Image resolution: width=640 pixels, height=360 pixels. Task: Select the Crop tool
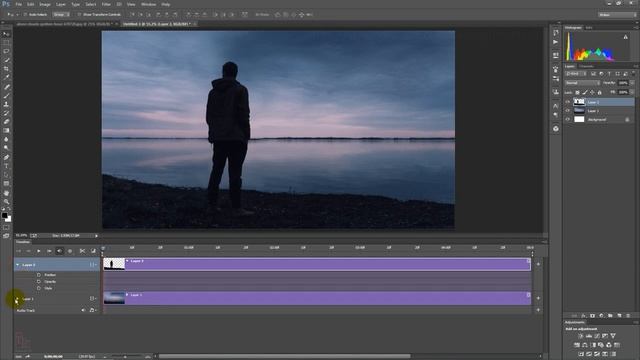point(6,69)
